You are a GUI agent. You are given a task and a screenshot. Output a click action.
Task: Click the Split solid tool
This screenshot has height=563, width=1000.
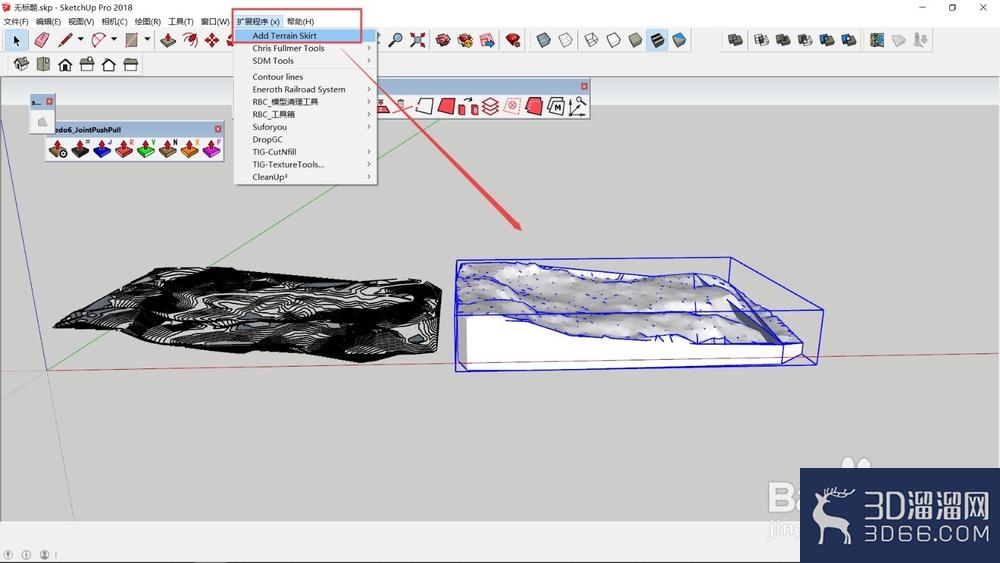[x=849, y=40]
